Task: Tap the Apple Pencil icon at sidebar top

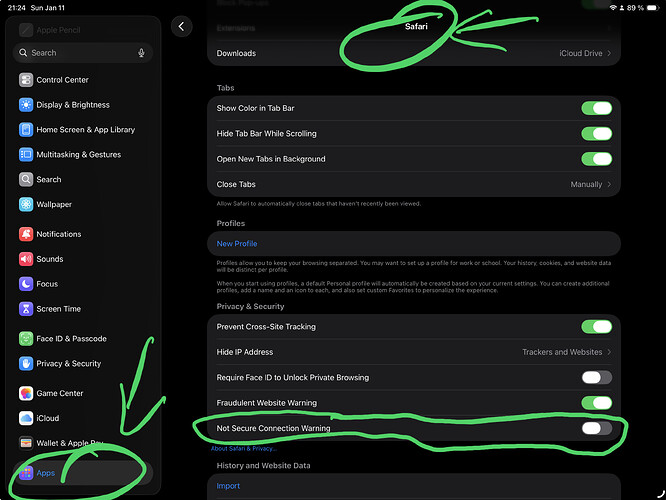Action: tap(26, 30)
